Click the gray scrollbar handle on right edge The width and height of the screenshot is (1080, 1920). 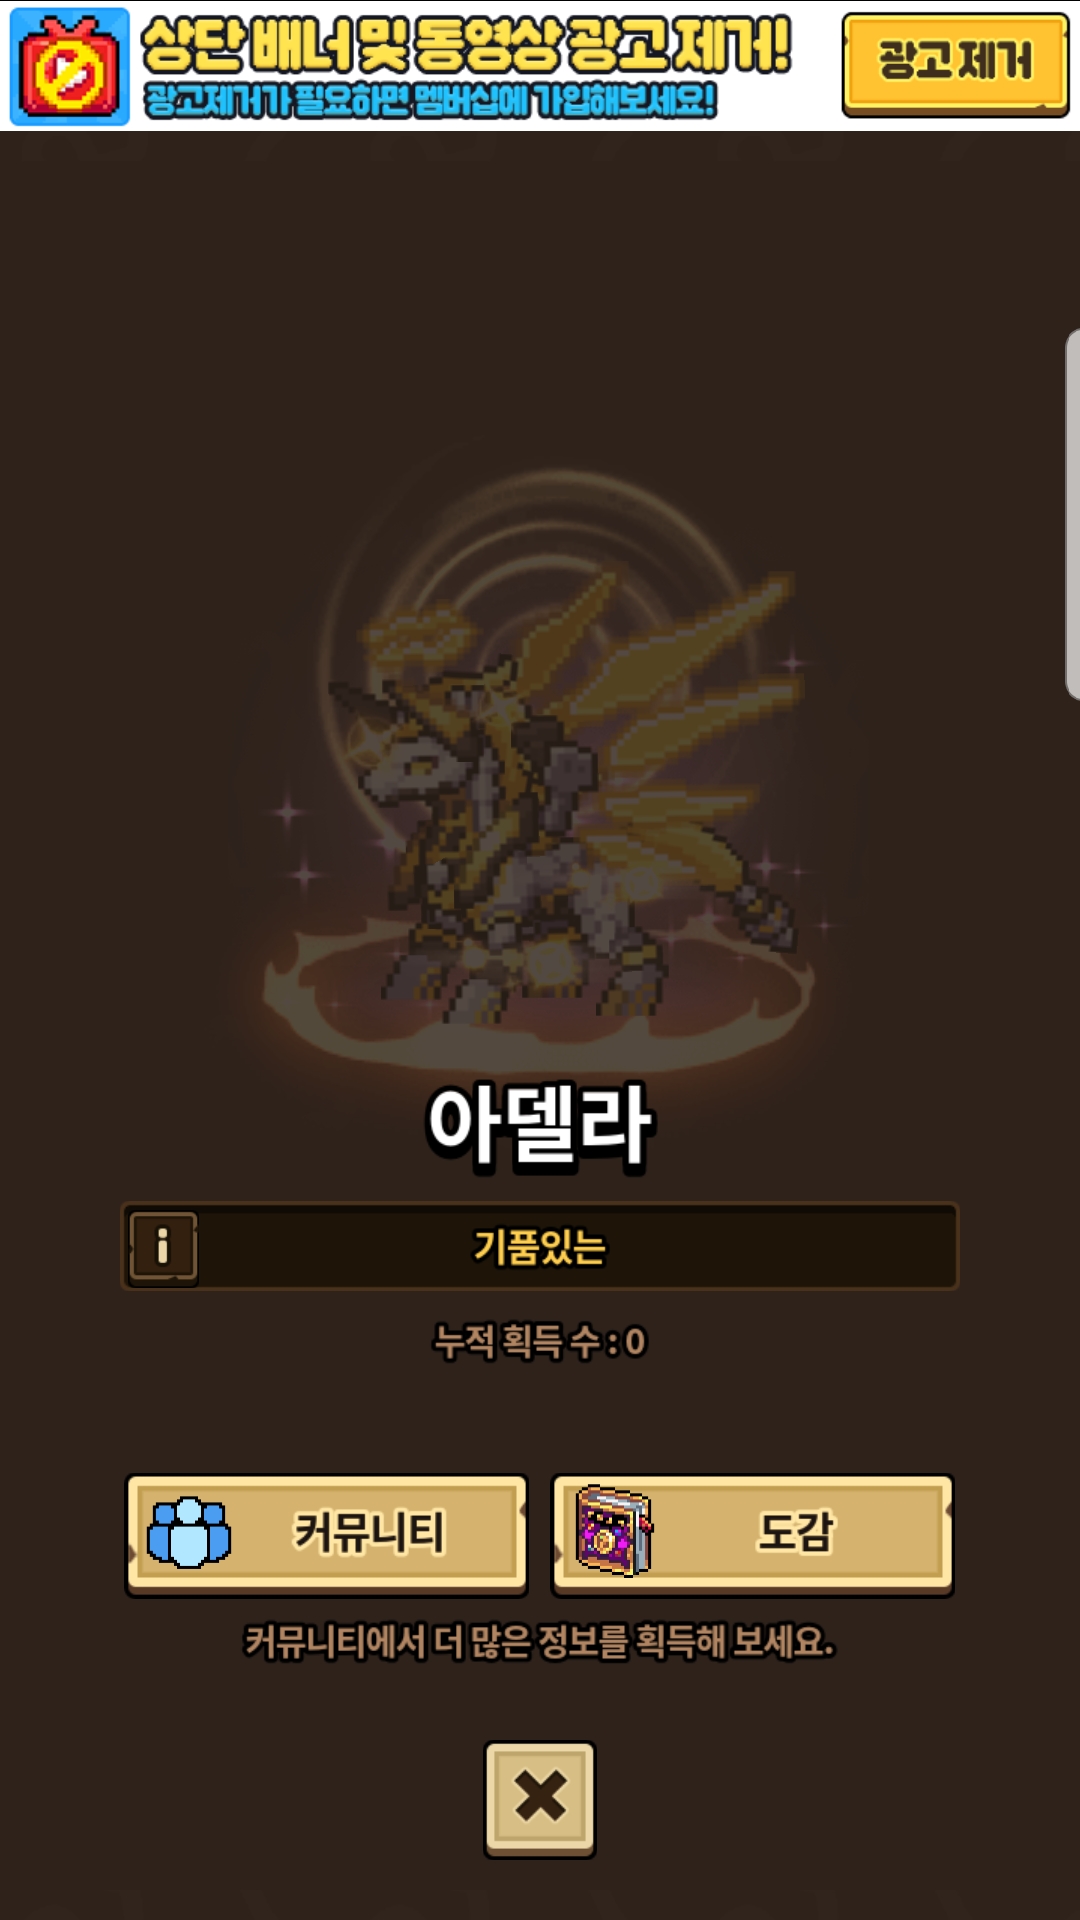pos(1072,514)
